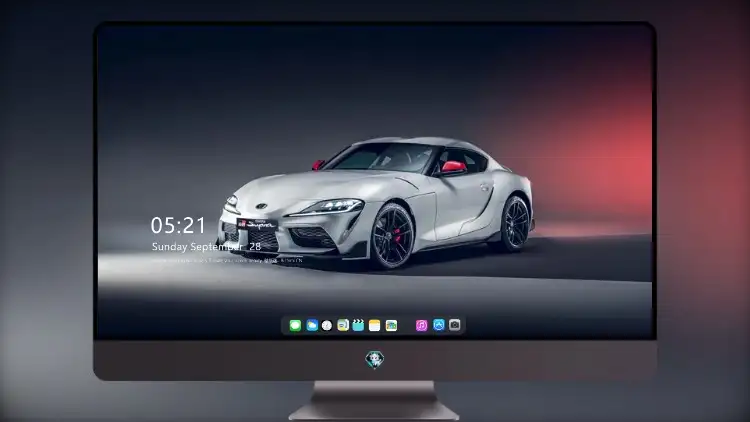Click the 05:21 clock widget
Image resolution: width=750 pixels, height=422 pixels.
[x=178, y=225]
